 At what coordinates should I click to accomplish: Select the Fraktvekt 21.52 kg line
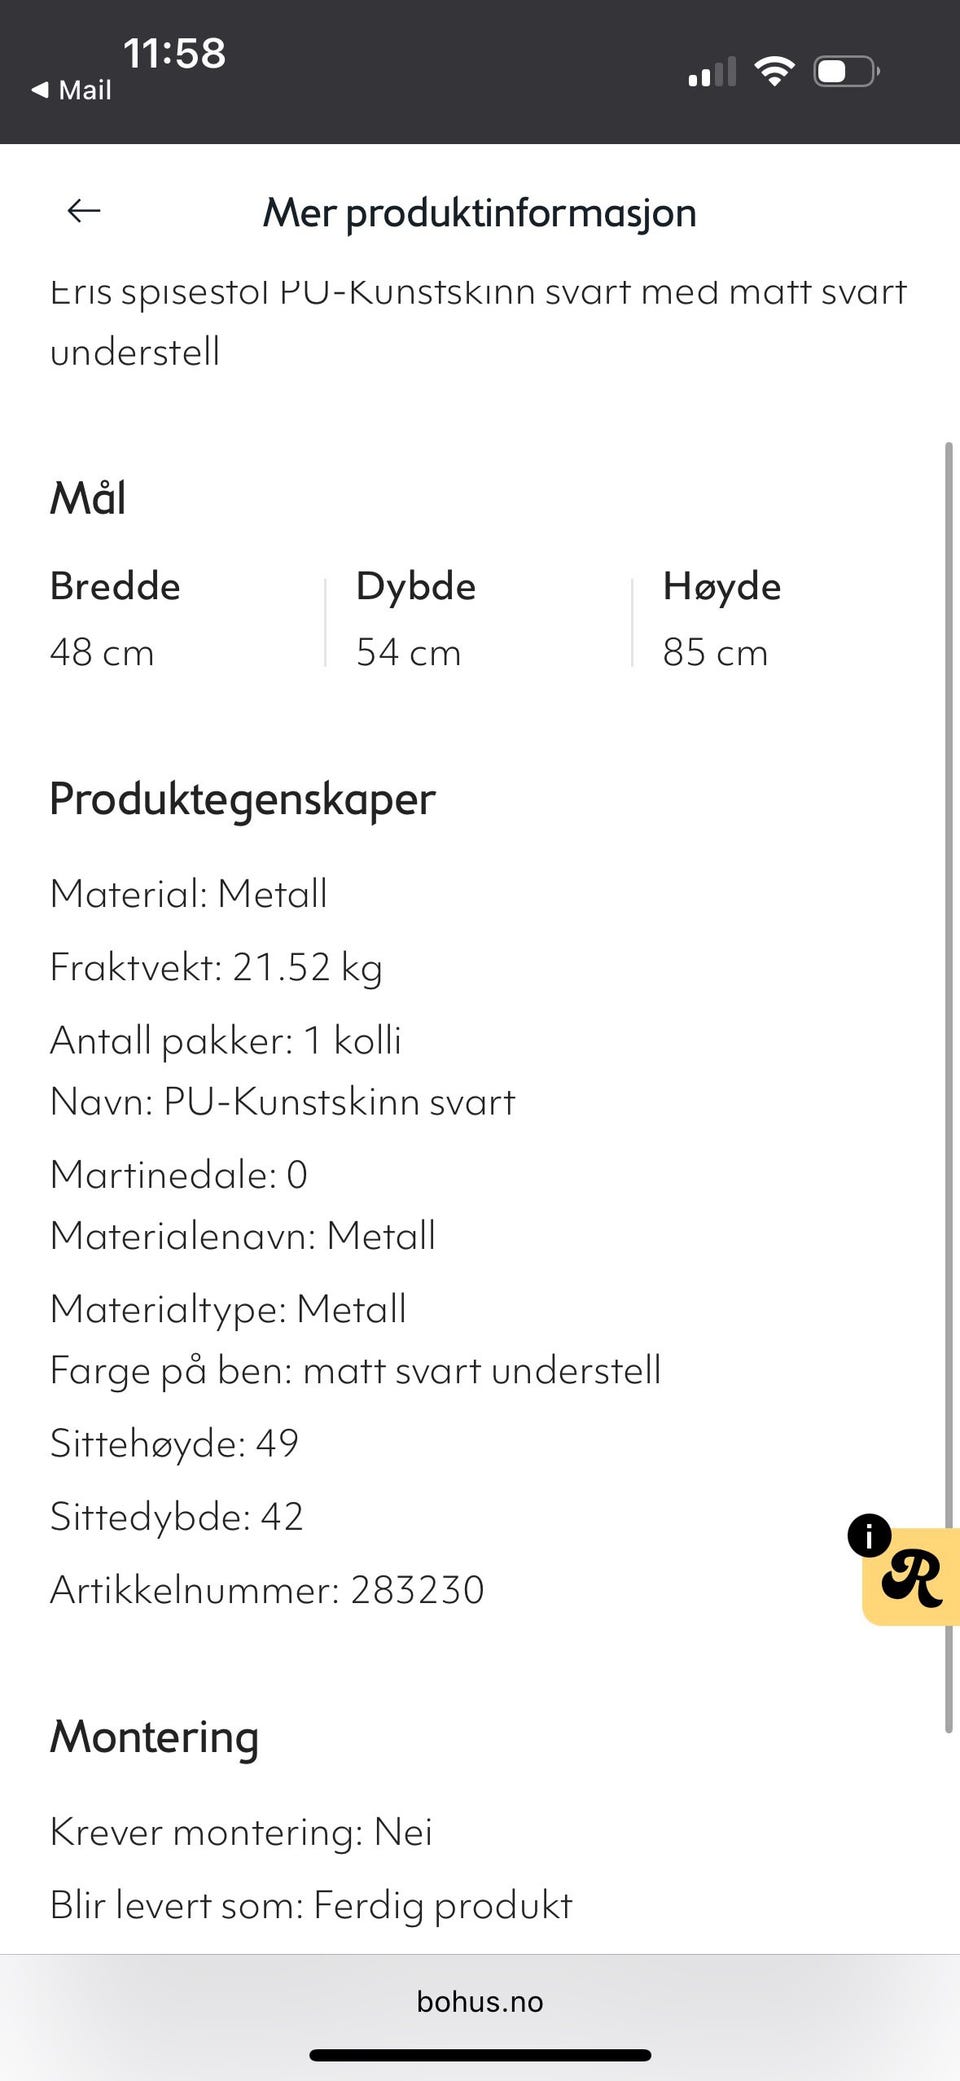click(216, 966)
